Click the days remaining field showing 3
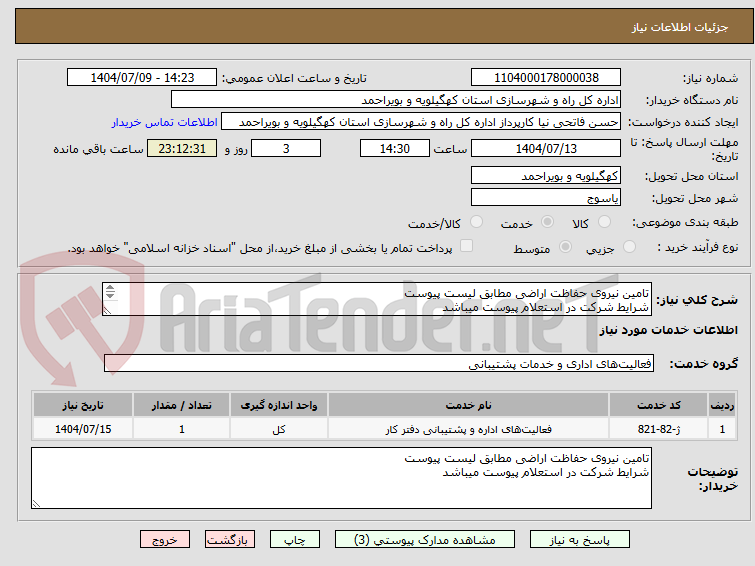Screen dimensions: 755x566 pos(286,148)
